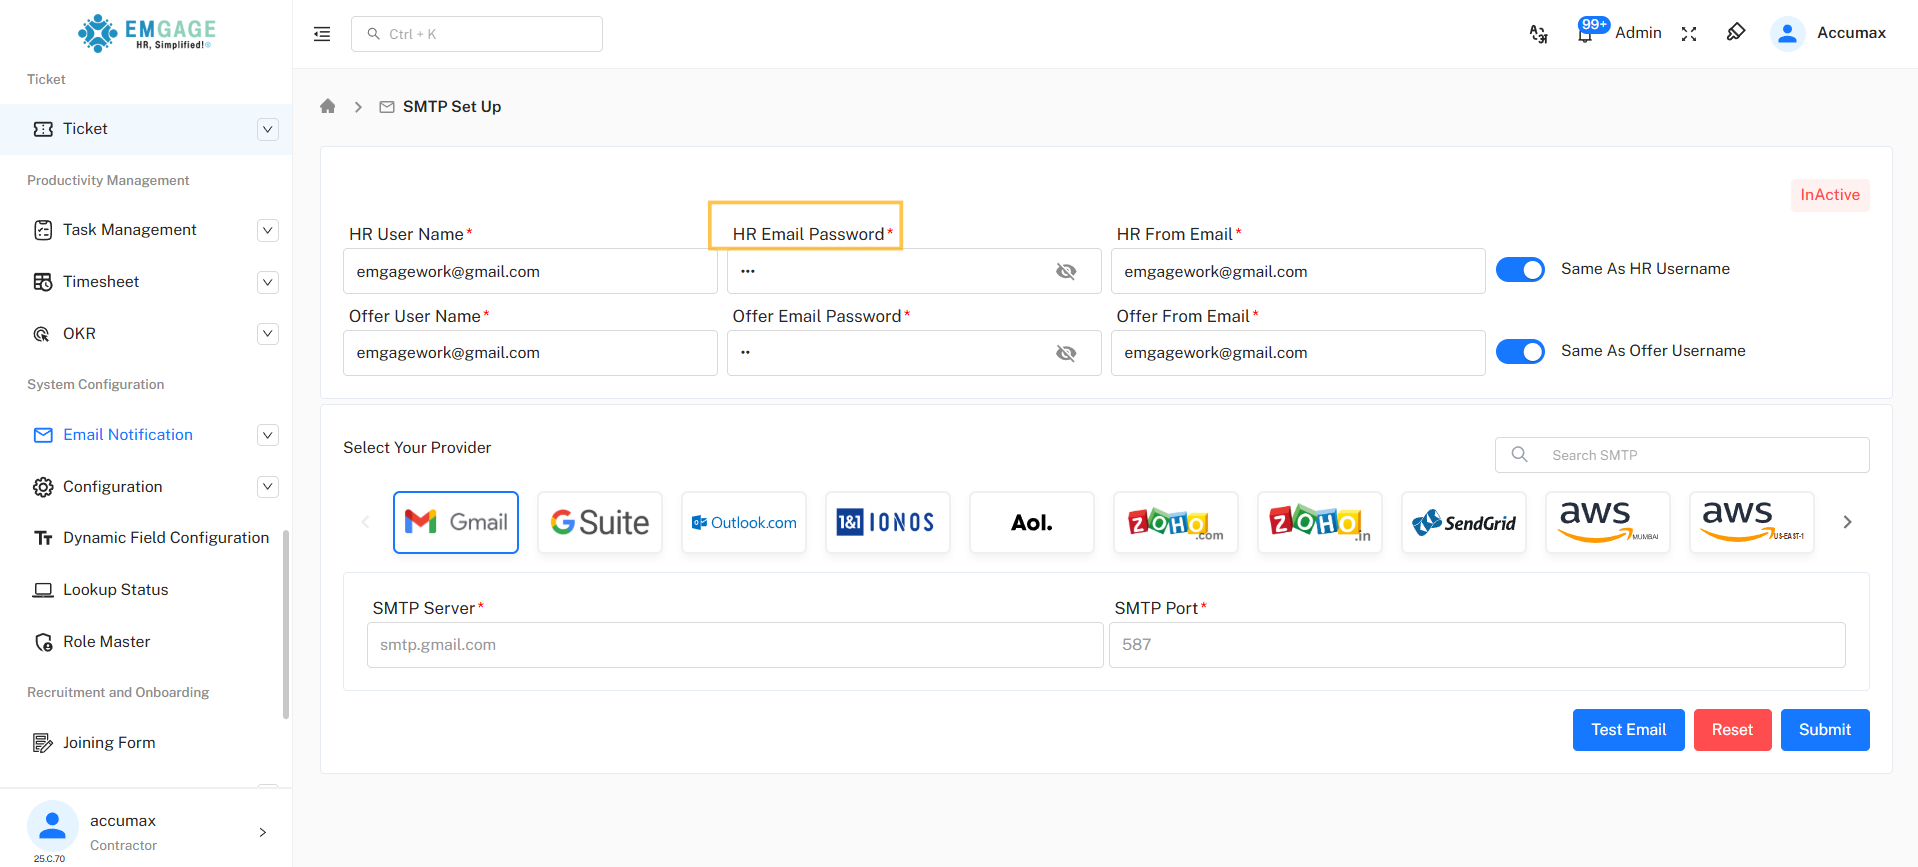Go to home via breadcrumb house icon
Viewport: 1918px width, 867px height.
pos(327,106)
